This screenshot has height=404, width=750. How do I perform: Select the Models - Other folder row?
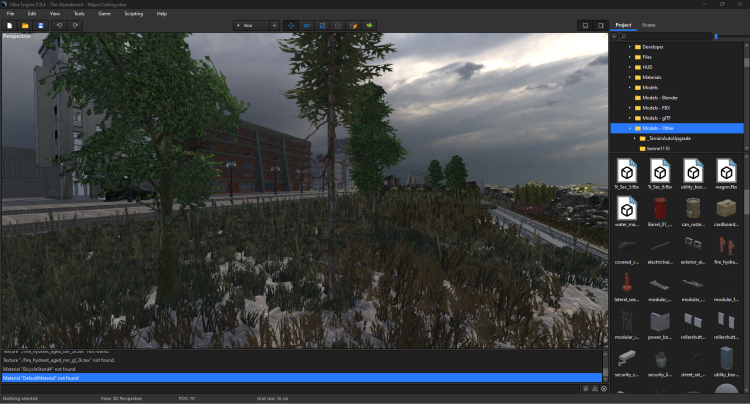click(677, 128)
